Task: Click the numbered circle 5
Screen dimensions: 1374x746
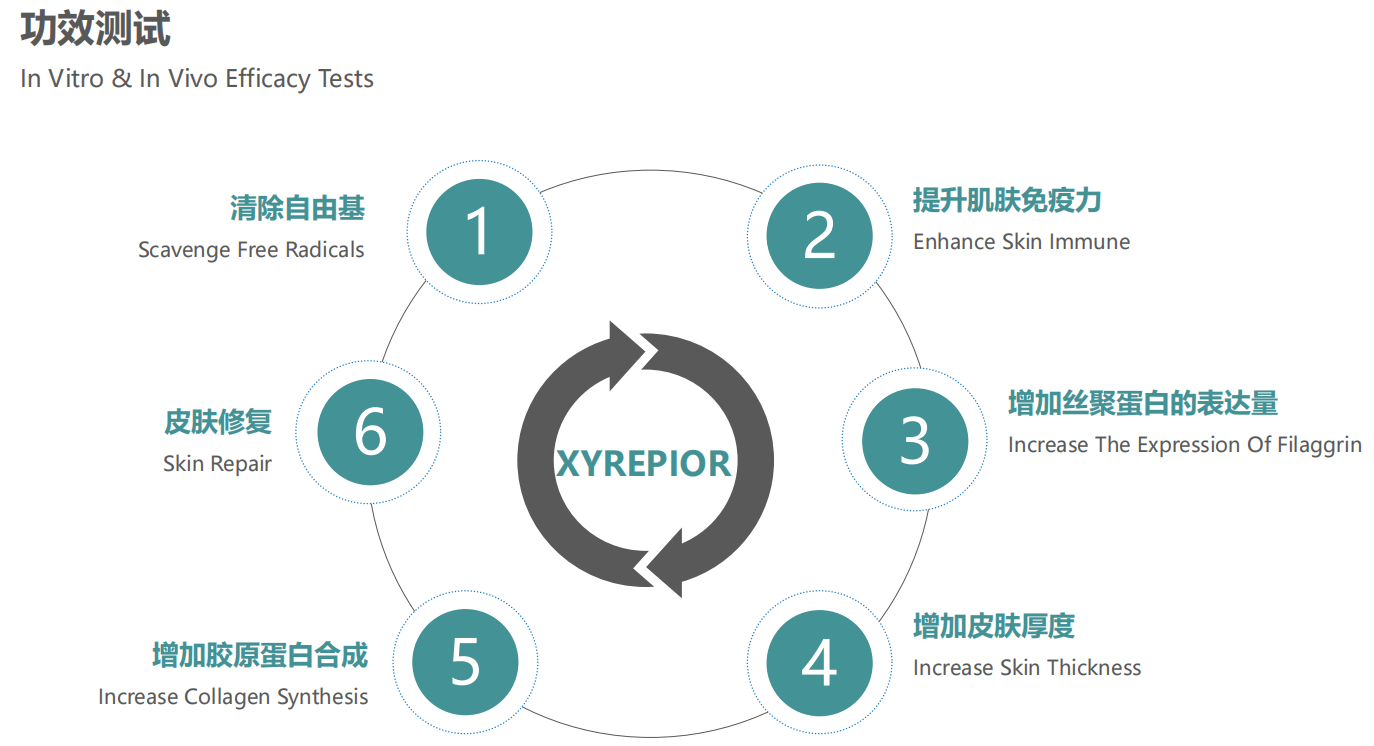Action: coord(465,662)
